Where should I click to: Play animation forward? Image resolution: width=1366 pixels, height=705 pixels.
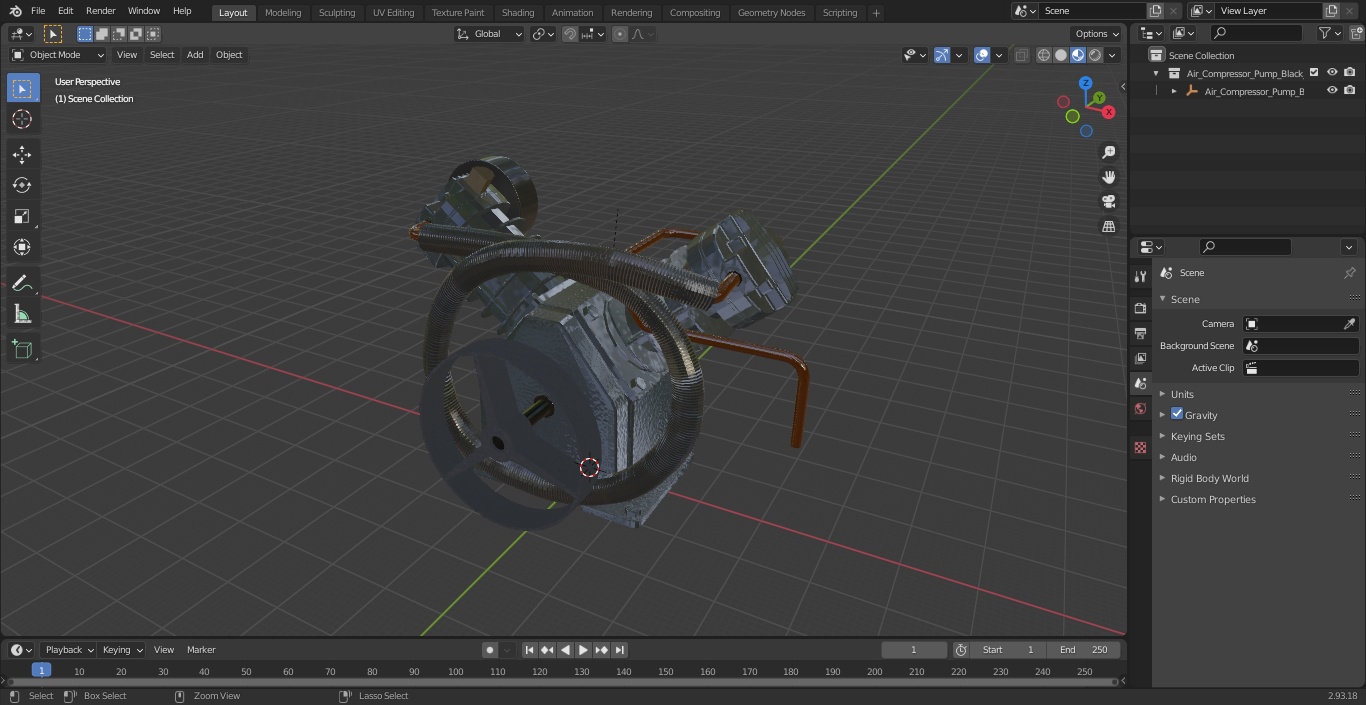coord(583,650)
